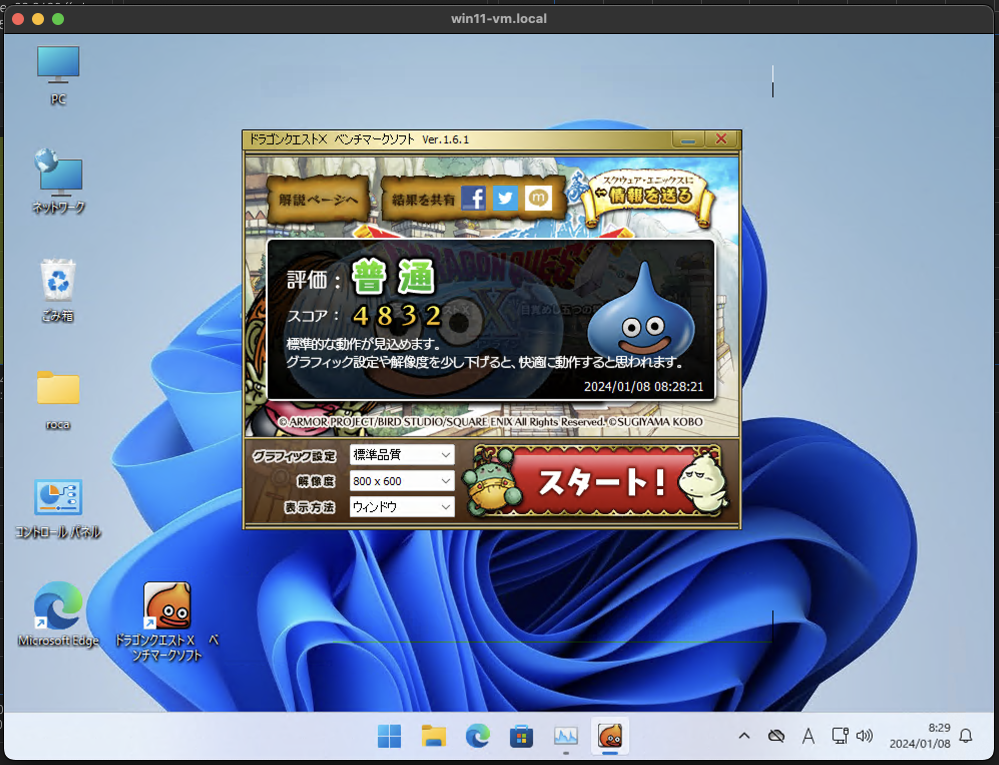
Task: Click the benchmark title bar text Ver.1.6.1
Action: tap(445, 139)
